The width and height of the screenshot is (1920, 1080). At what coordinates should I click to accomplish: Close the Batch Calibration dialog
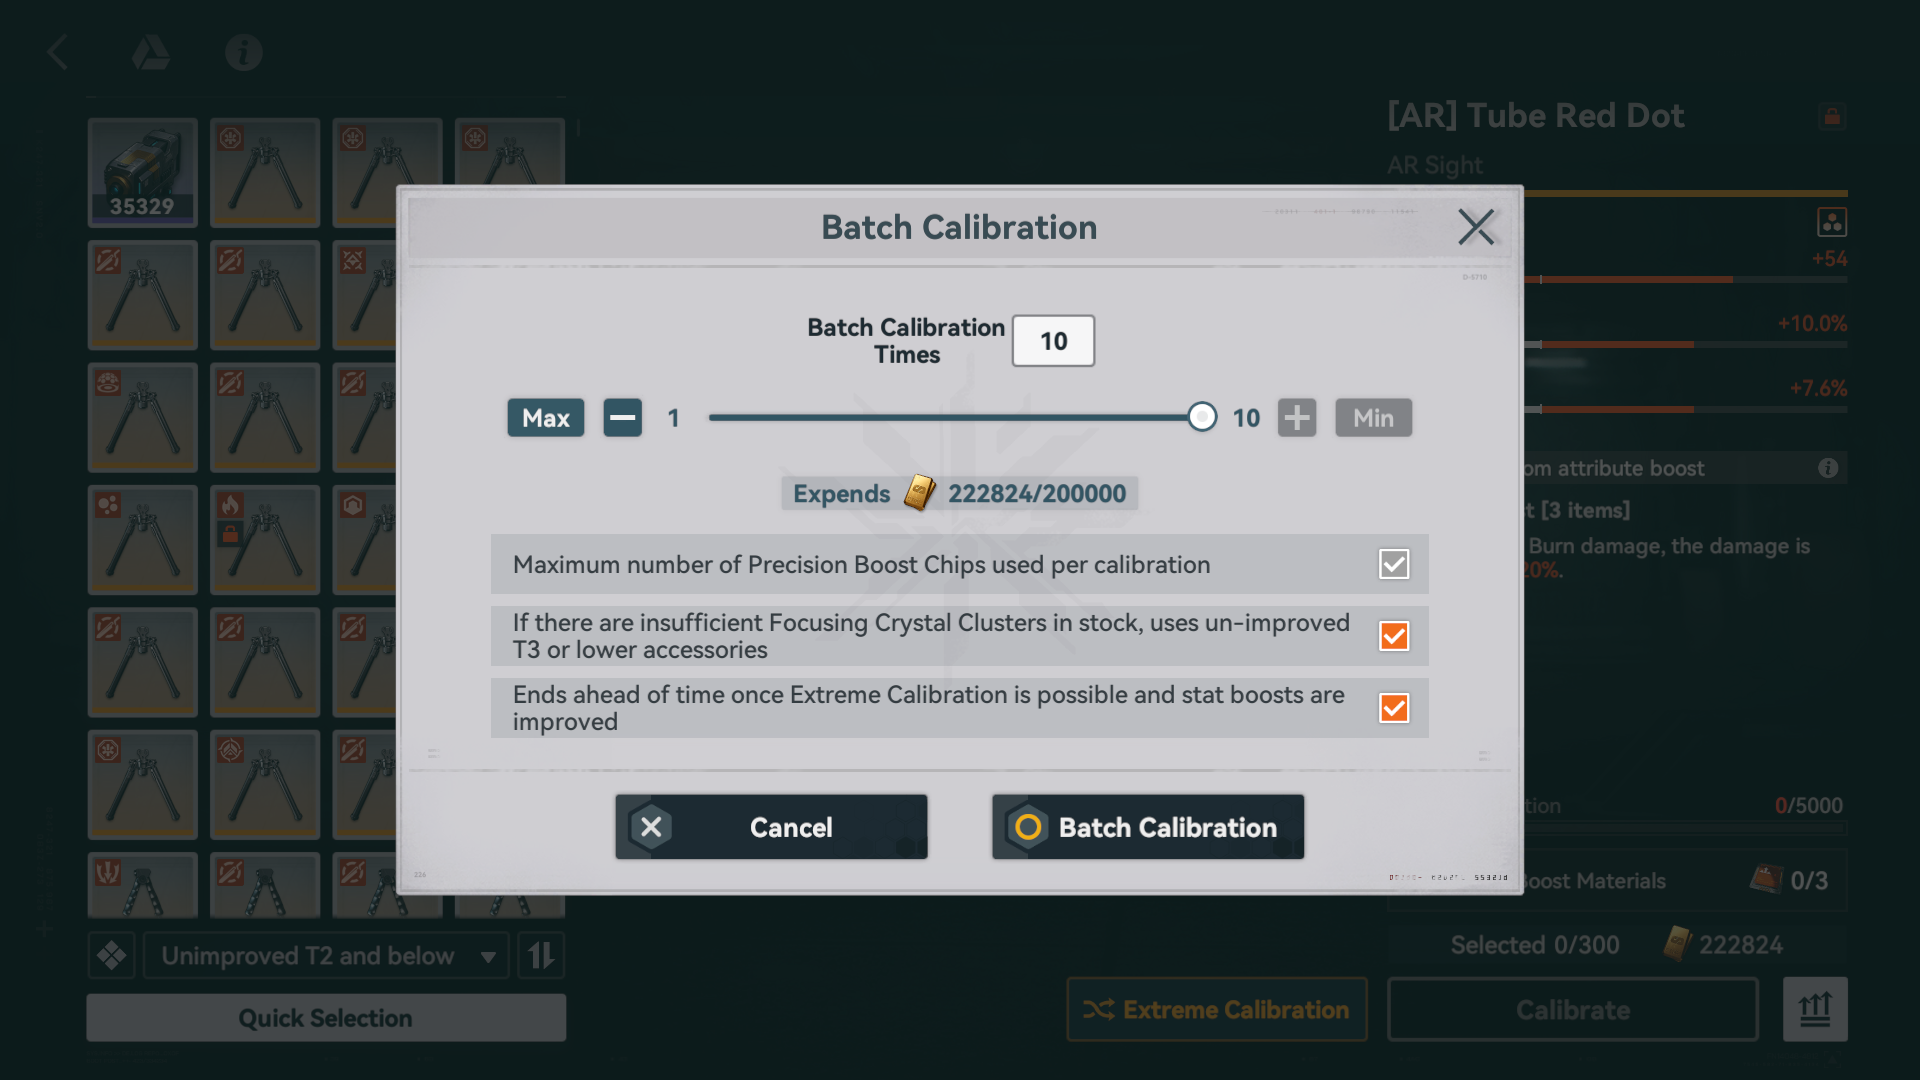[1476, 227]
